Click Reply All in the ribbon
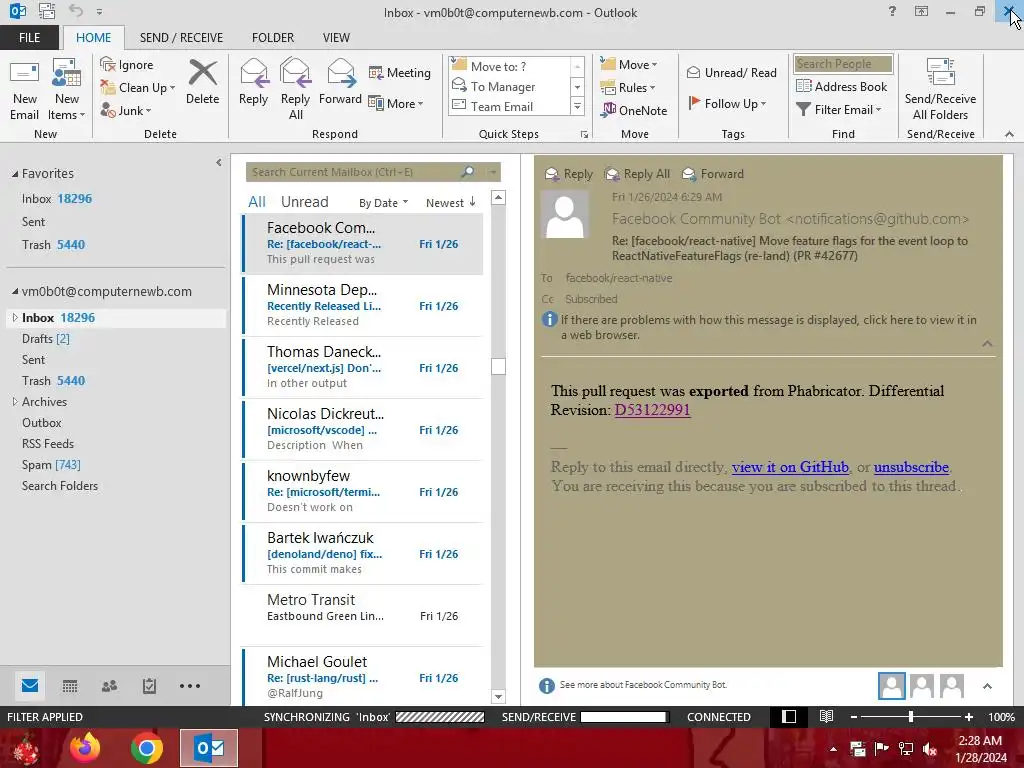1024x768 pixels. click(x=295, y=90)
